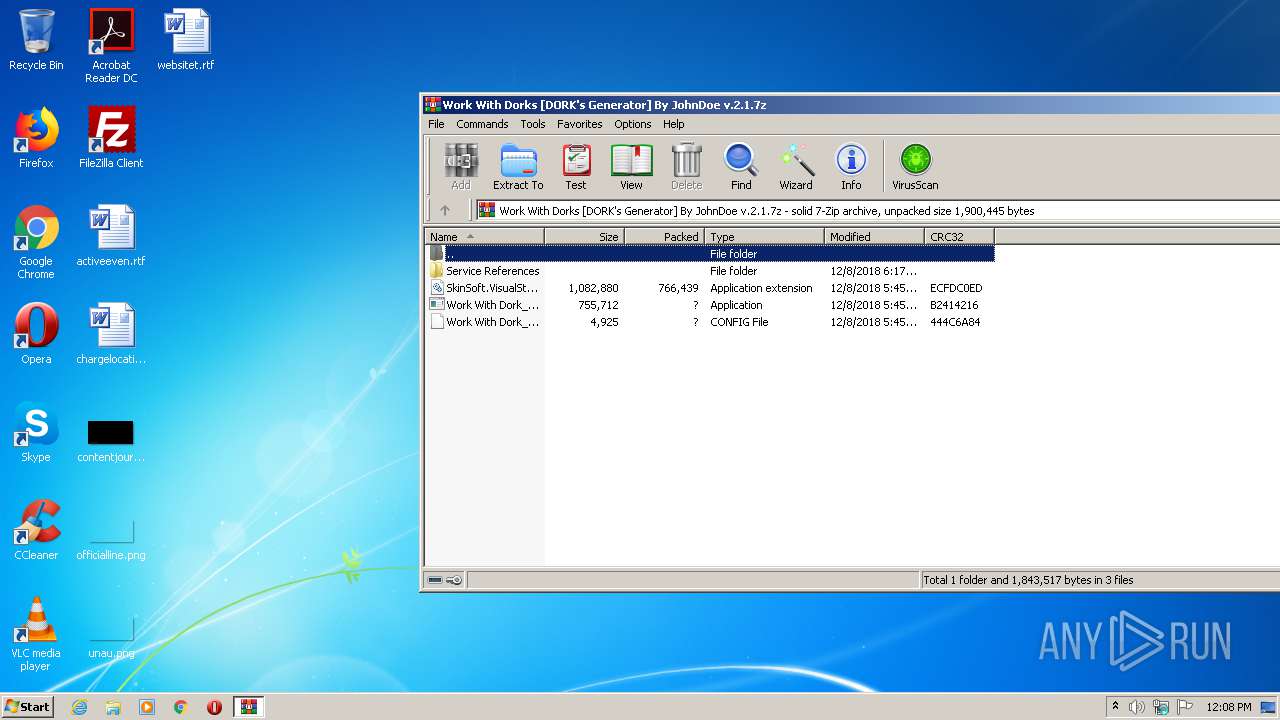
Task: Click CRC32 value B2414216
Action: click(x=954, y=305)
